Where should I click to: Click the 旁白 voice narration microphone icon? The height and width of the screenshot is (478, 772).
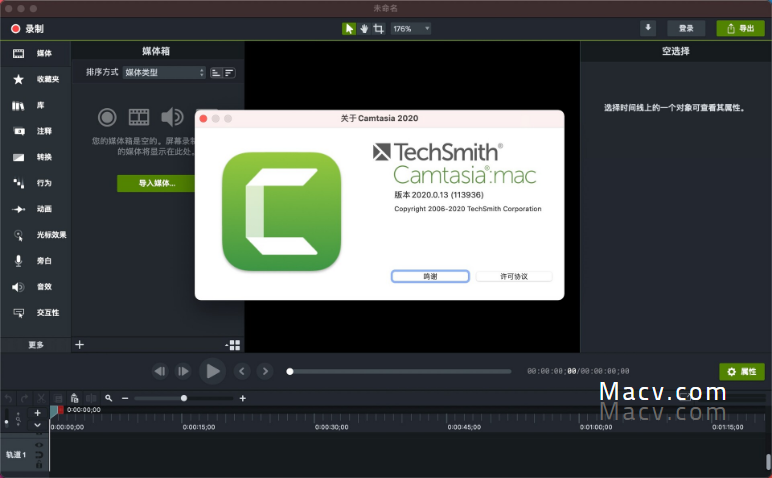click(18, 261)
